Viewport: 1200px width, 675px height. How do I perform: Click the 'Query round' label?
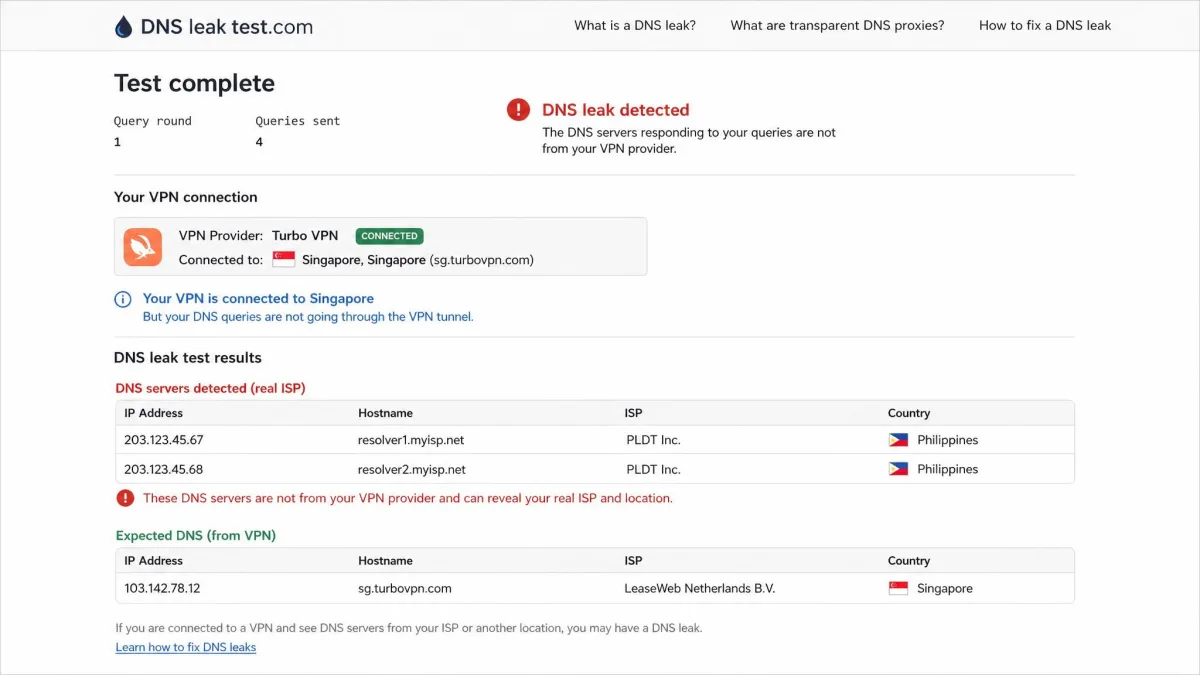(x=153, y=121)
